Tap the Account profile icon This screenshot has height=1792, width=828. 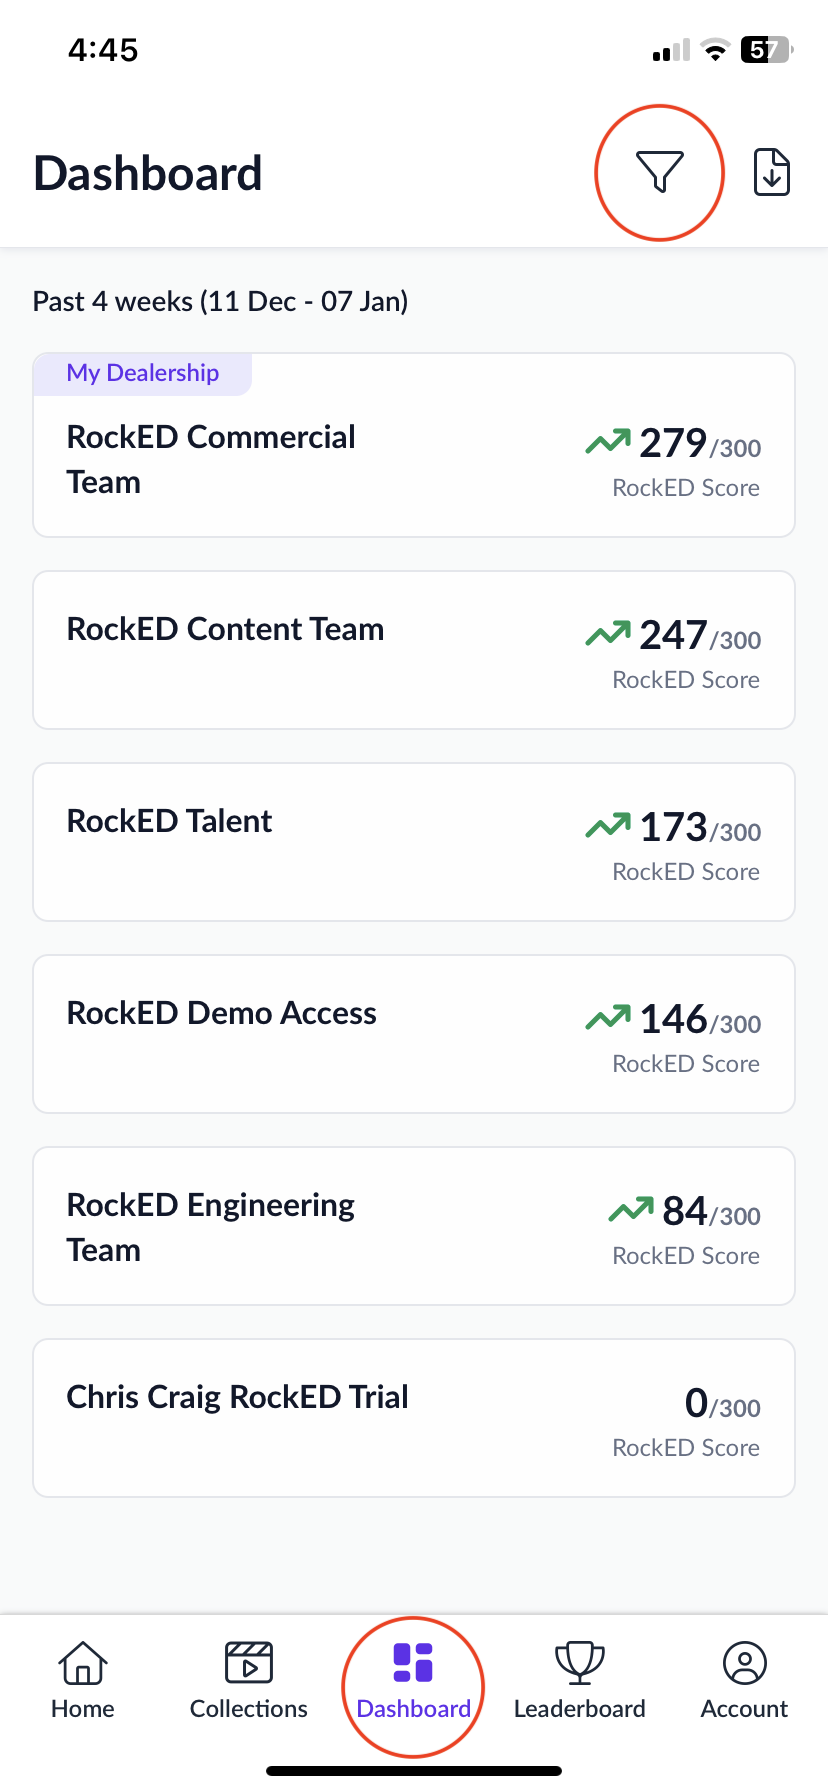coord(744,1660)
